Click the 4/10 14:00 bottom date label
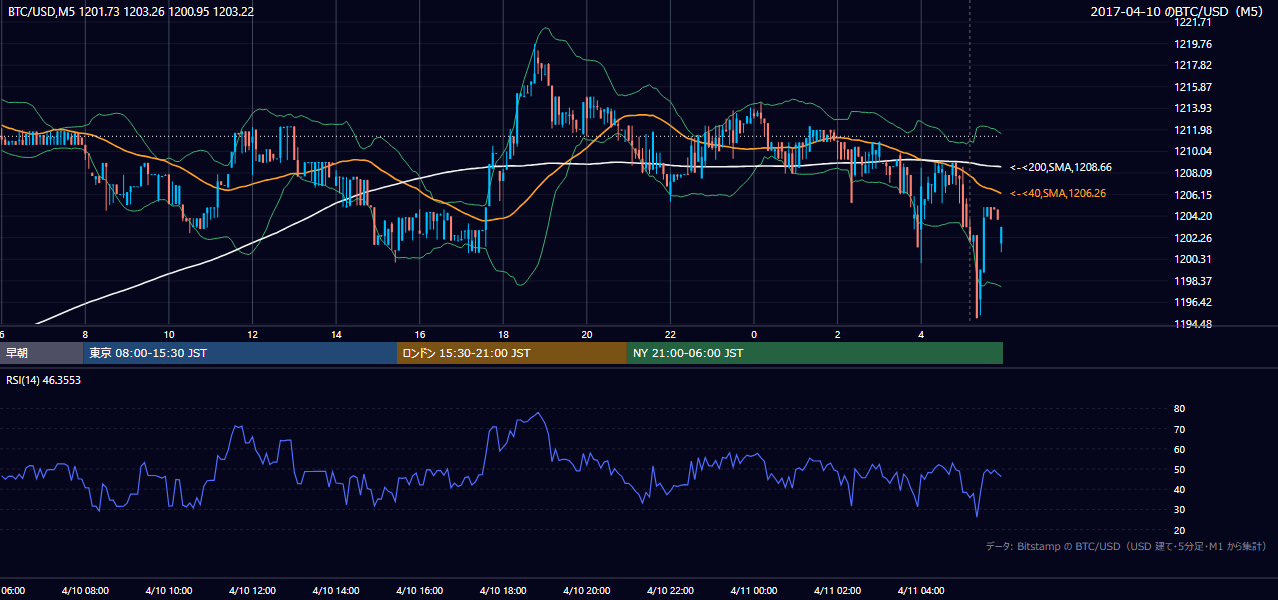 (335, 591)
